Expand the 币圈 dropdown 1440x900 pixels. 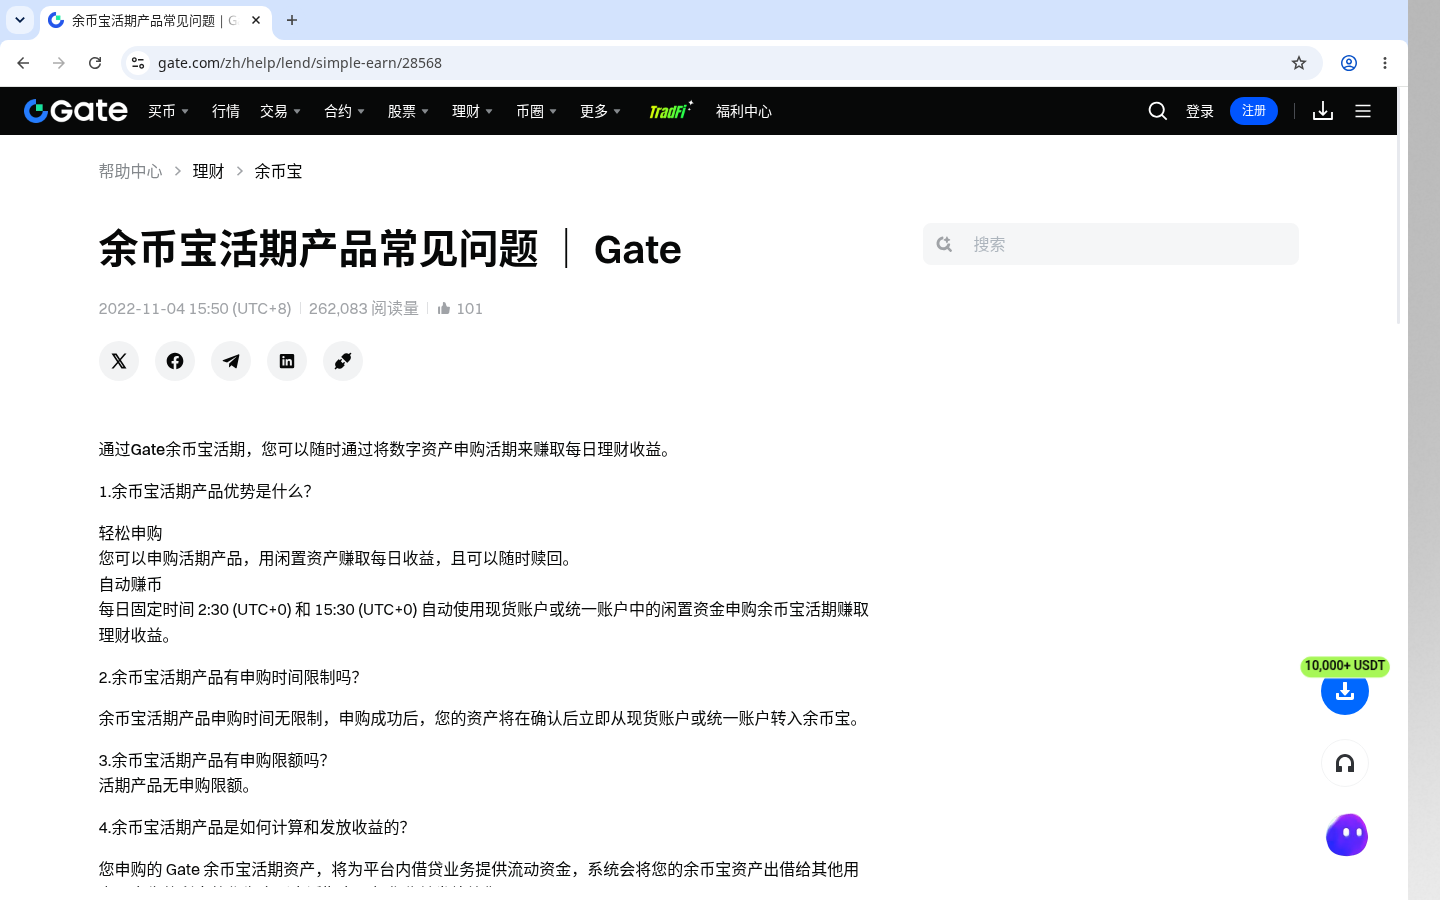(536, 111)
